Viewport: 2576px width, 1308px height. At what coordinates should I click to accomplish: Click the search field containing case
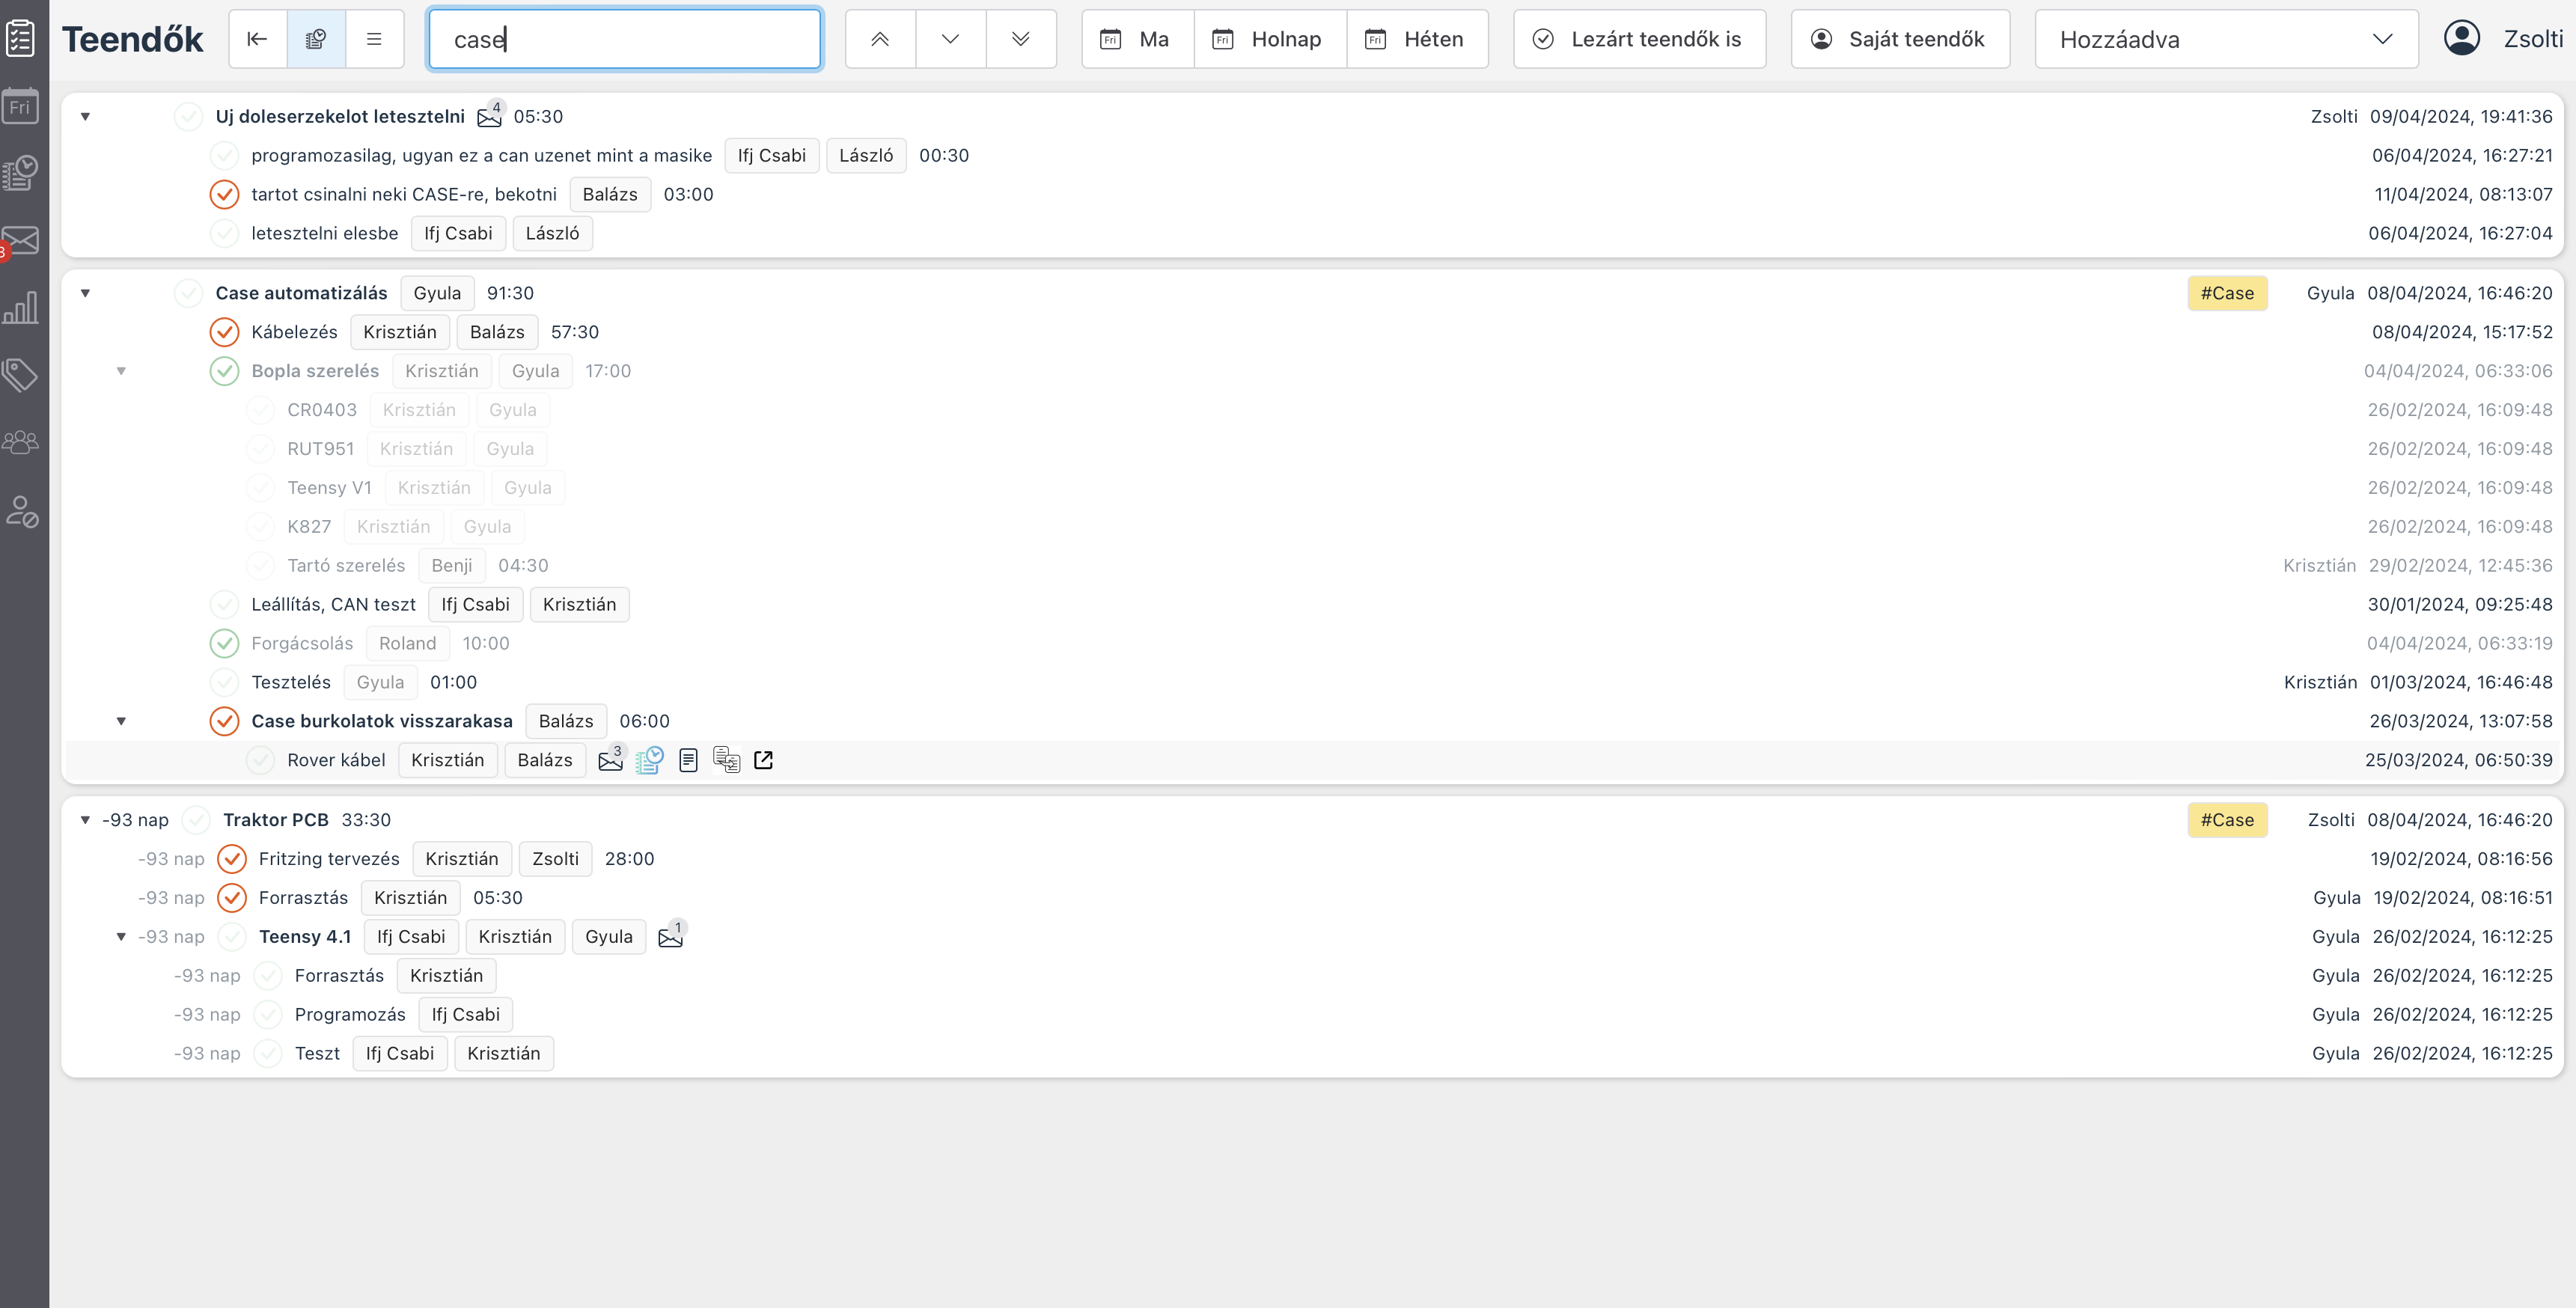point(625,39)
